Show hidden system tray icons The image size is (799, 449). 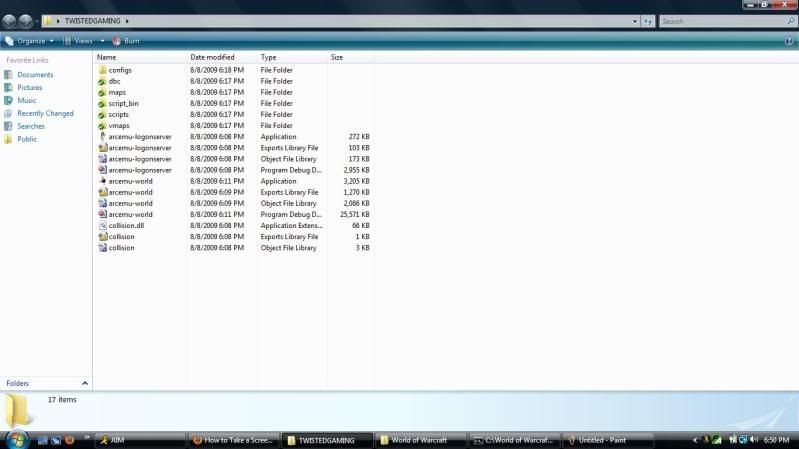click(x=695, y=440)
